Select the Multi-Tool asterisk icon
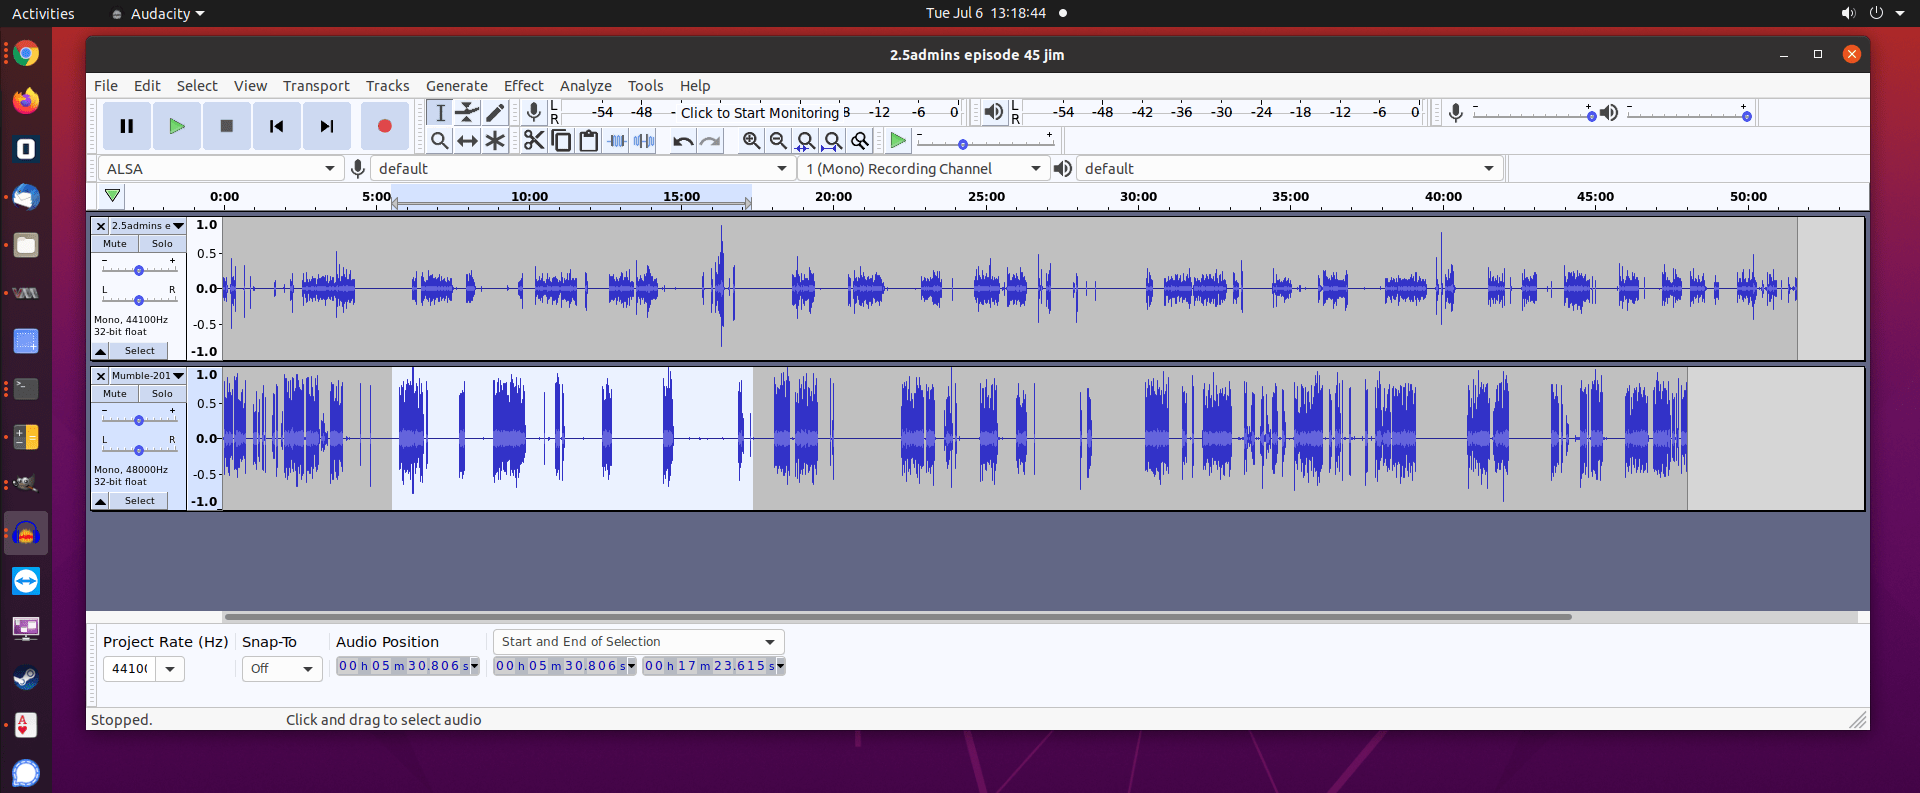Viewport: 1920px width, 793px height. (495, 141)
